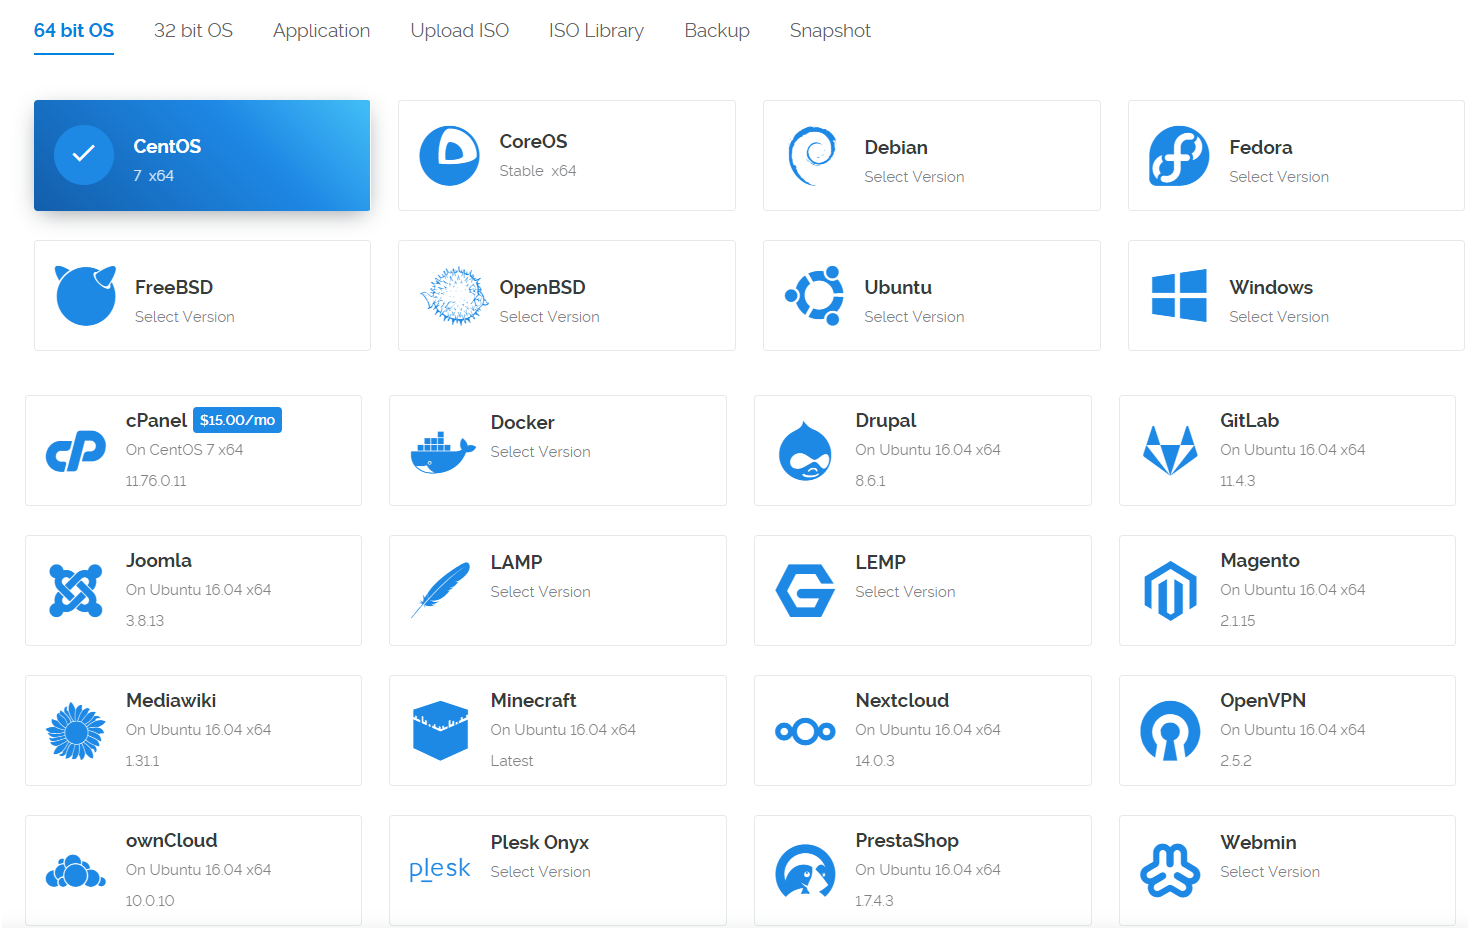
Task: Choose the ownCloud application card
Action: pos(193,870)
